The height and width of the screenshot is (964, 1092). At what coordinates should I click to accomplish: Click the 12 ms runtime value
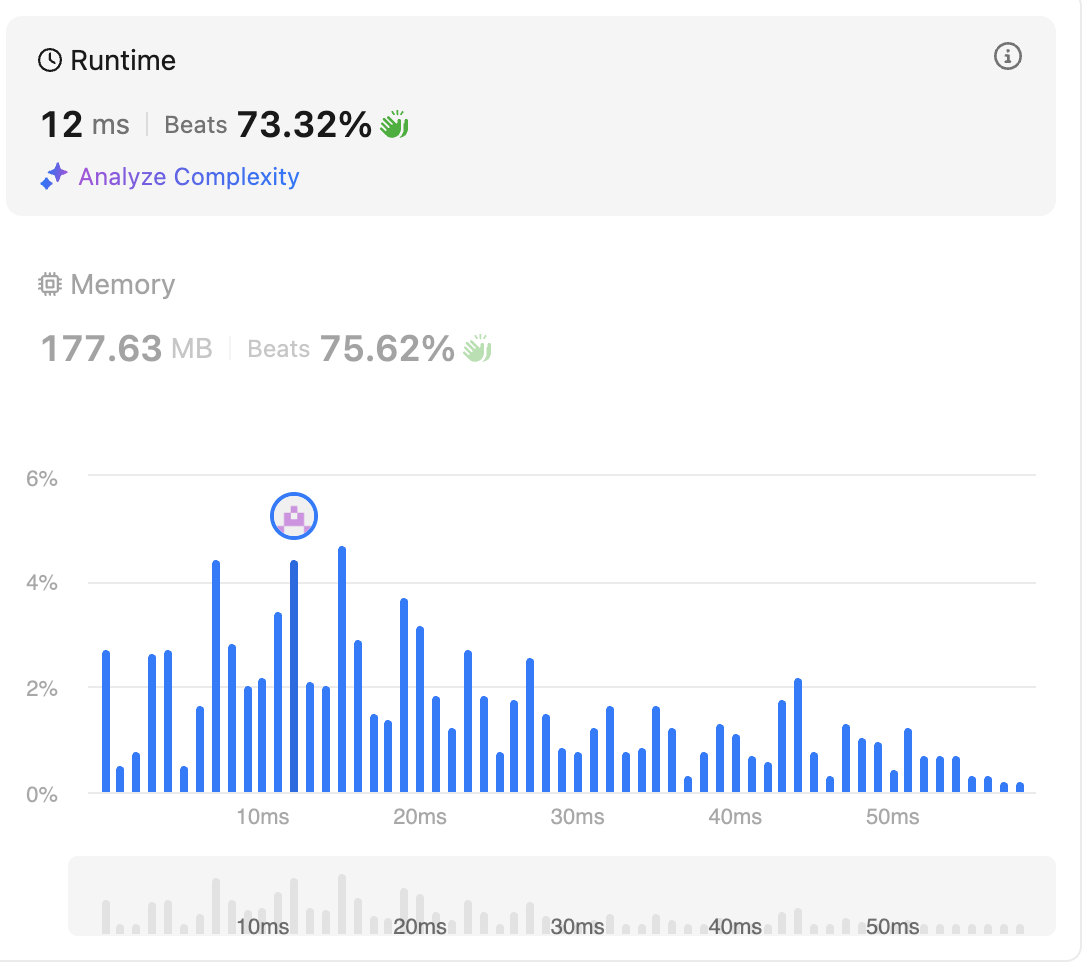(84, 125)
